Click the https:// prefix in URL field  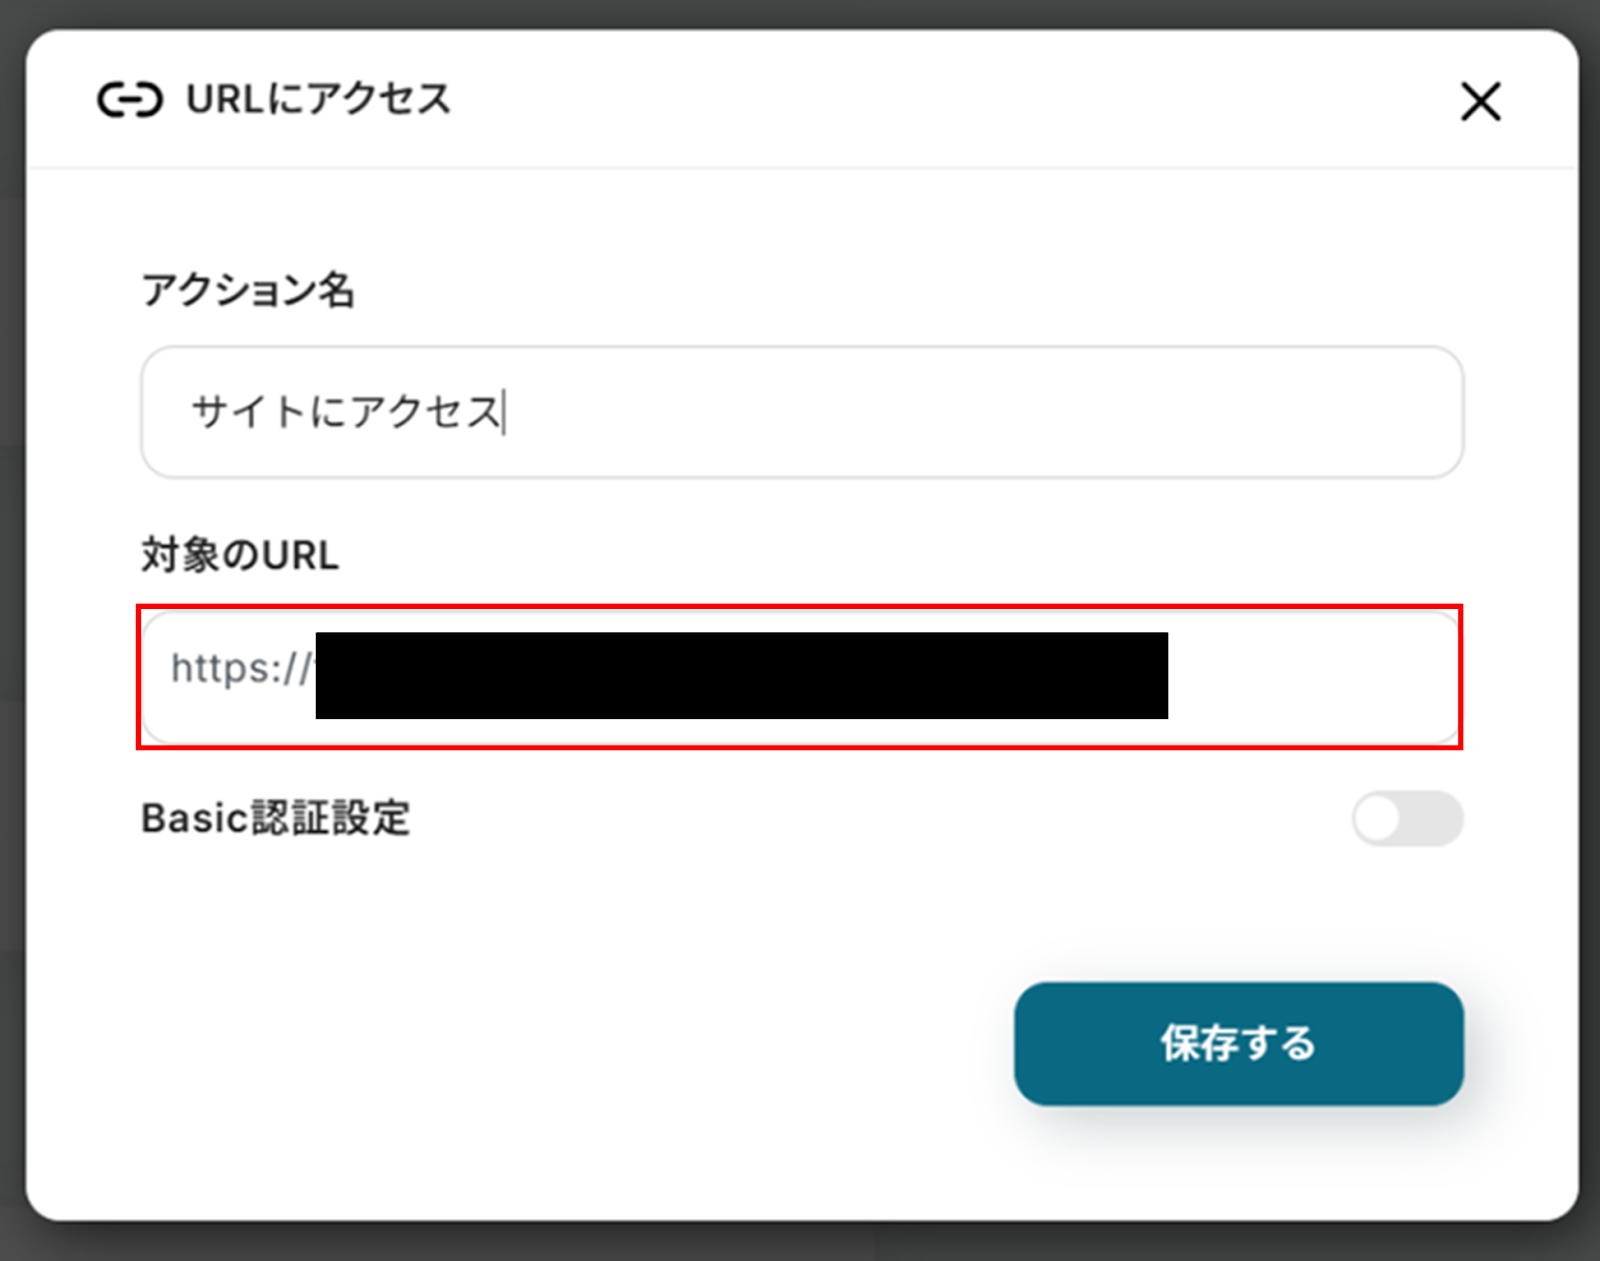tap(240, 668)
